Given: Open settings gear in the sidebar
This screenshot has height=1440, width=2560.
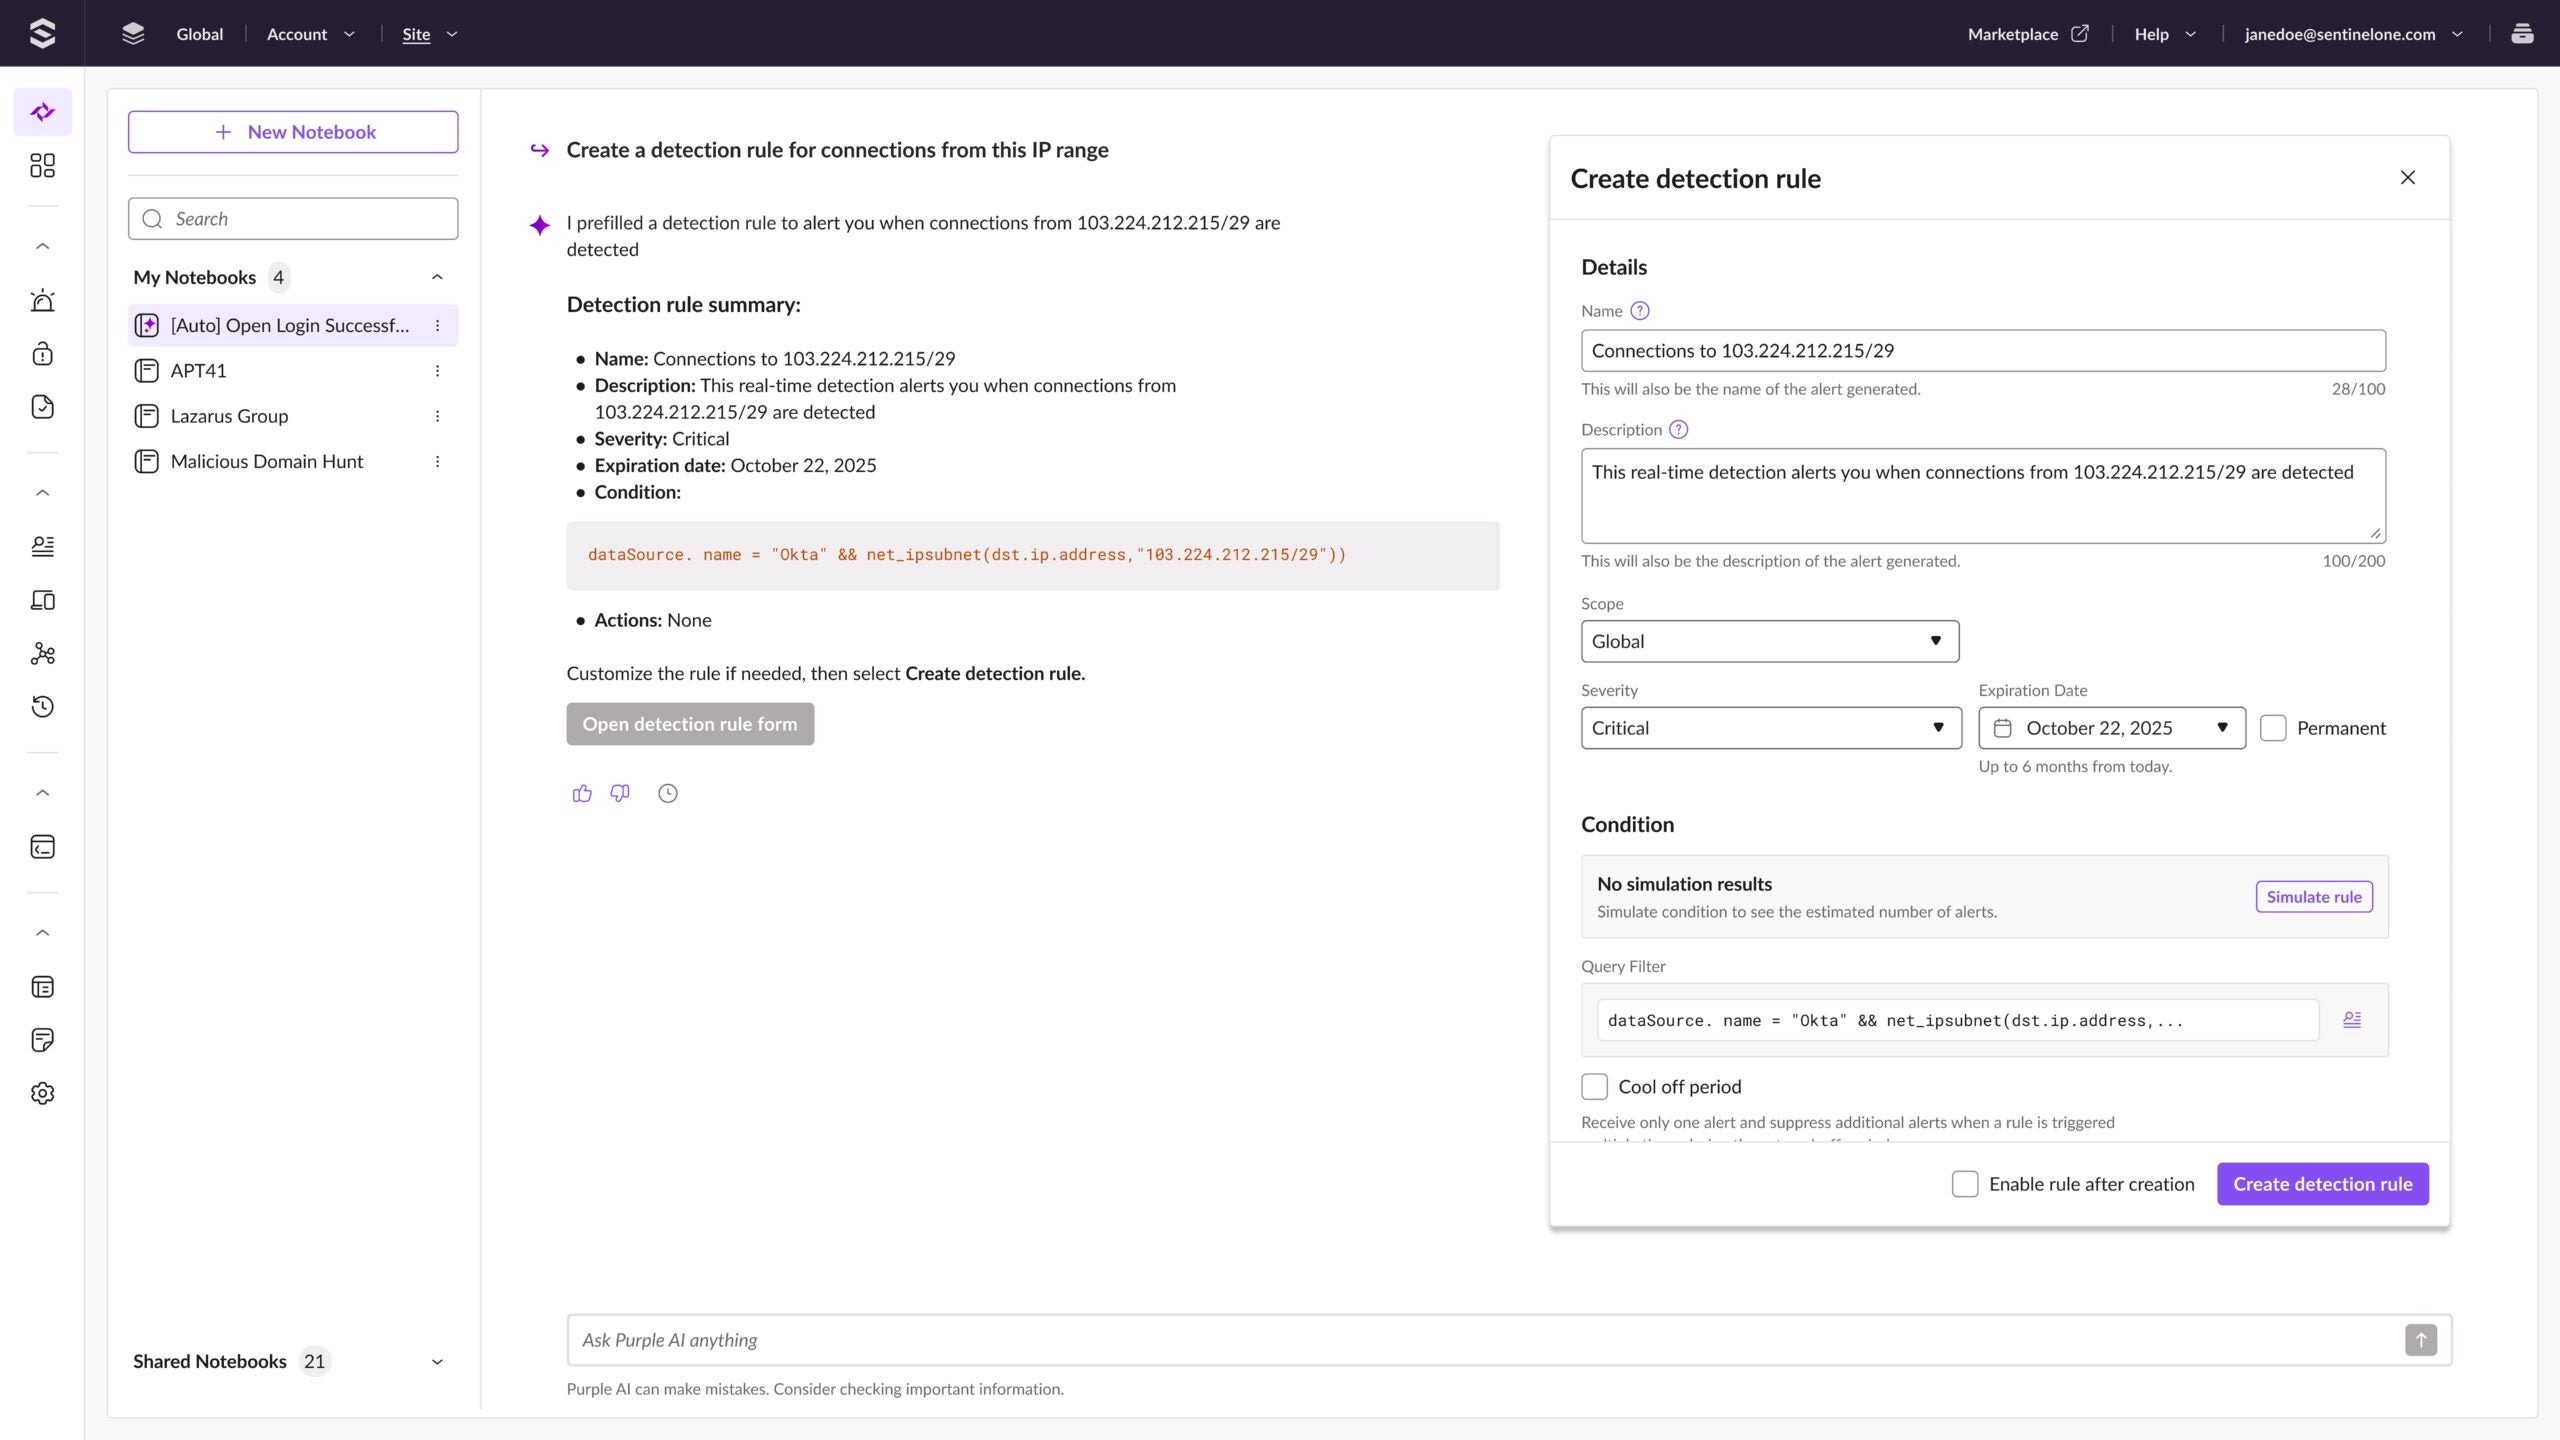Looking at the screenshot, I should pyautogui.click(x=42, y=1093).
